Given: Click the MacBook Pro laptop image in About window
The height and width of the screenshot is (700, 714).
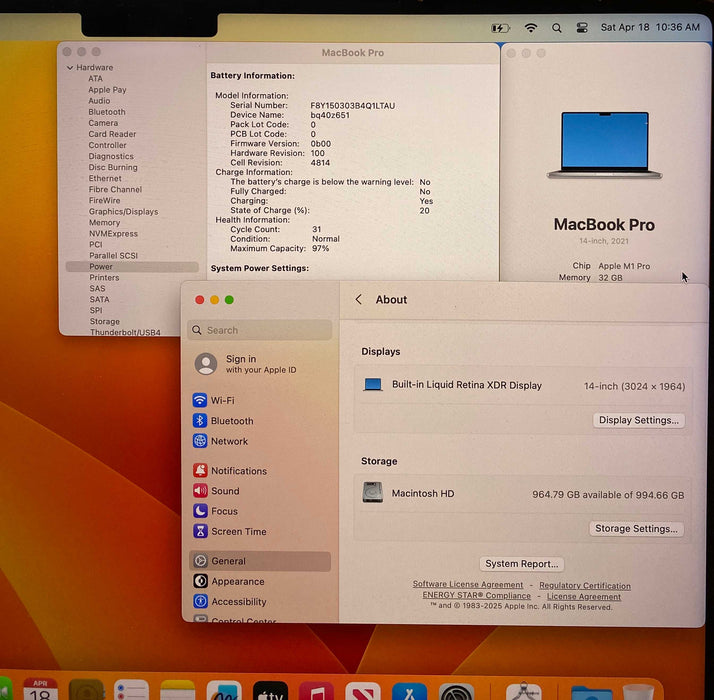Looking at the screenshot, I should [605, 145].
